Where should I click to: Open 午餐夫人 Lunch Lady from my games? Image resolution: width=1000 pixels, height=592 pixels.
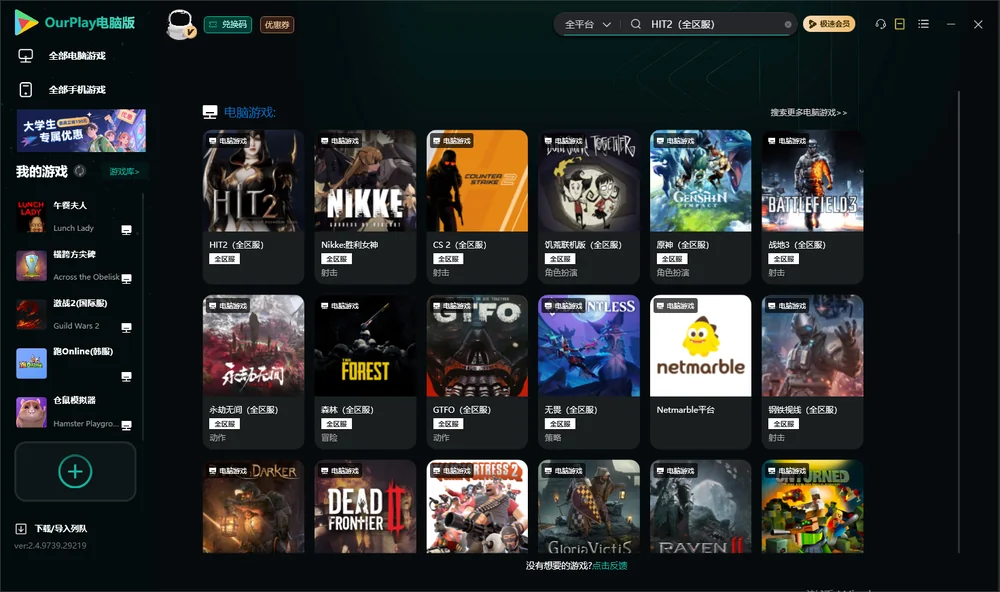[x=74, y=216]
